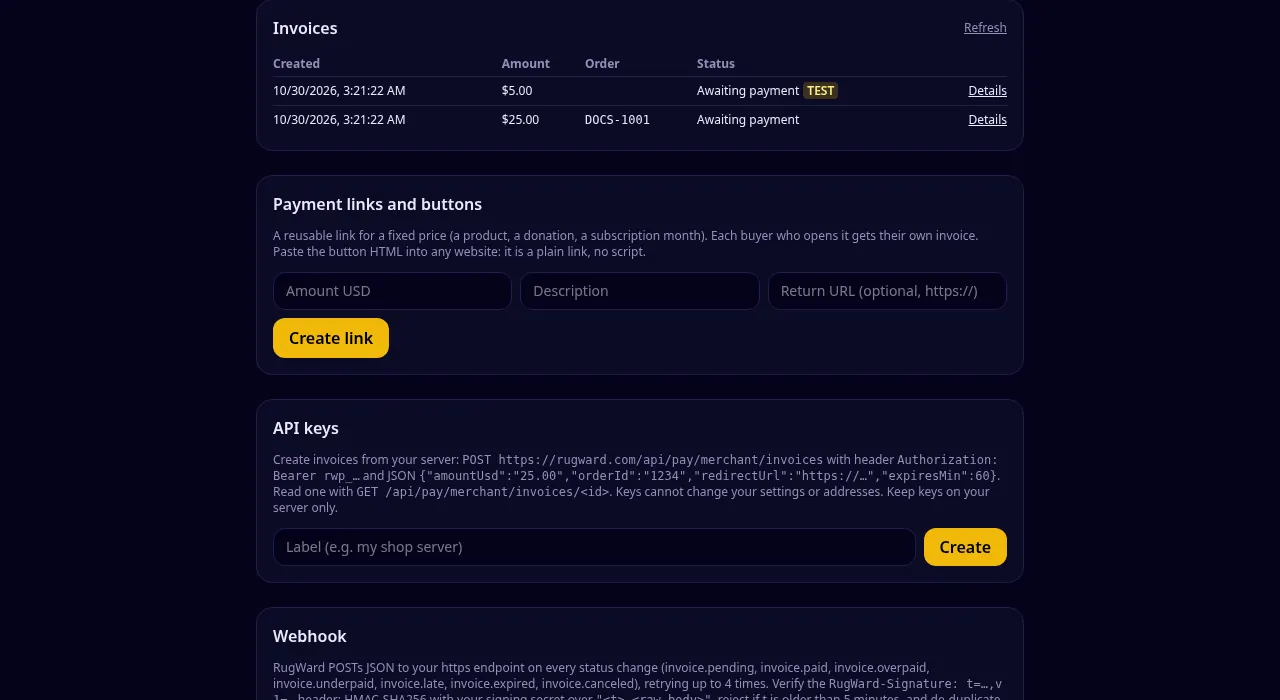Click the Invoices section heading
Screen dimensions: 1280x700
(x=305, y=28)
